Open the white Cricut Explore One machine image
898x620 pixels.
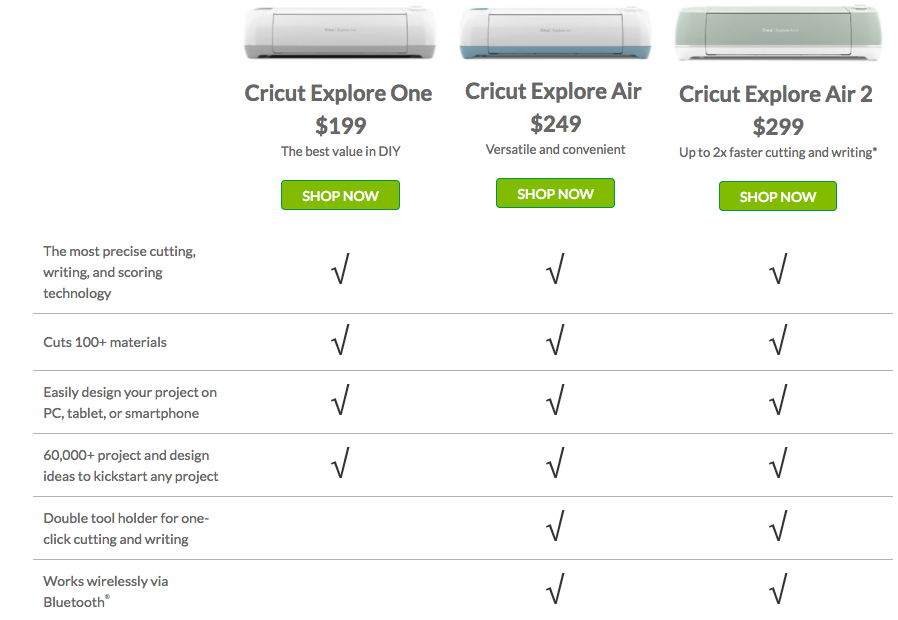340,33
